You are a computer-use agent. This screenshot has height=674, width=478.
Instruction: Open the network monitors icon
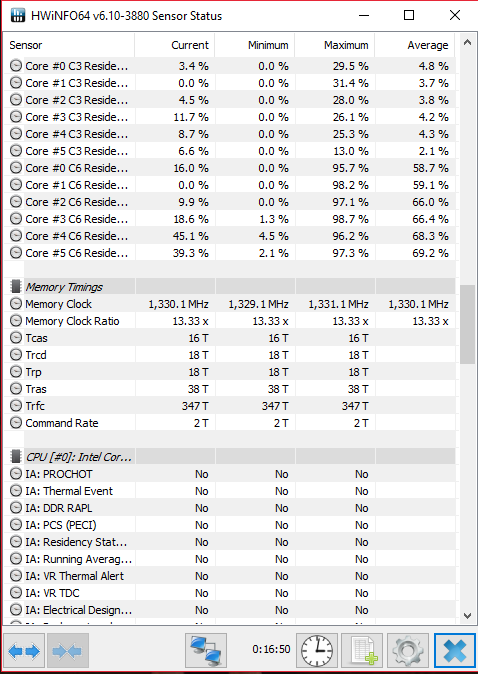[206, 650]
